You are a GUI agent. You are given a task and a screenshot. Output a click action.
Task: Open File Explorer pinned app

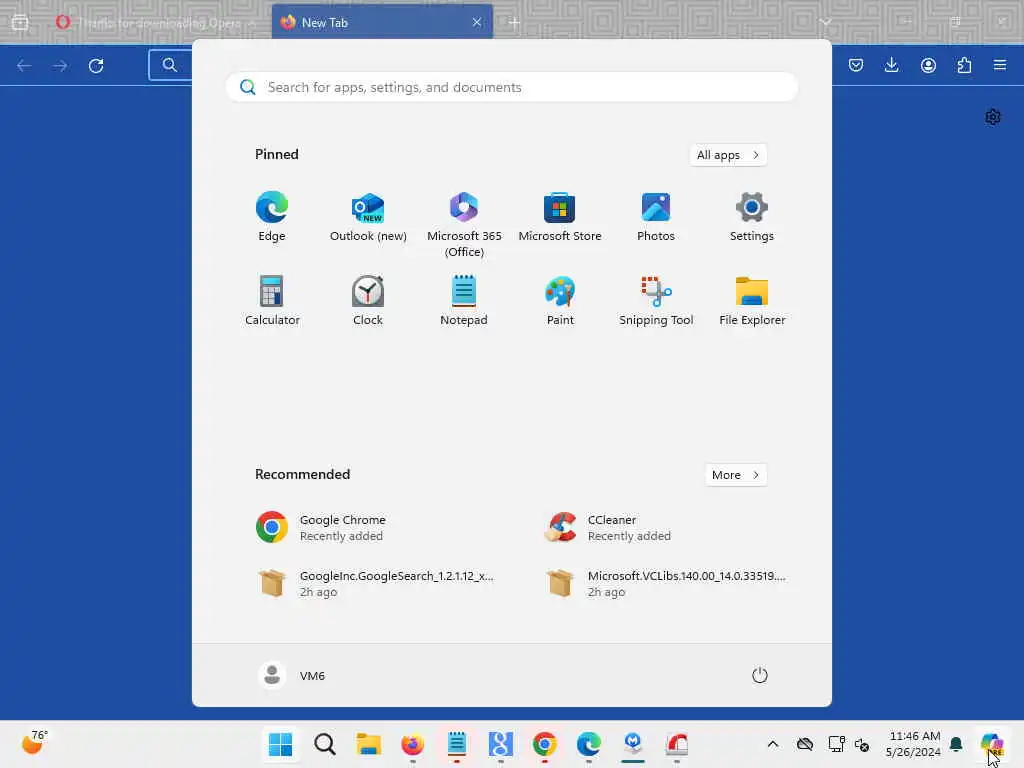point(752,301)
